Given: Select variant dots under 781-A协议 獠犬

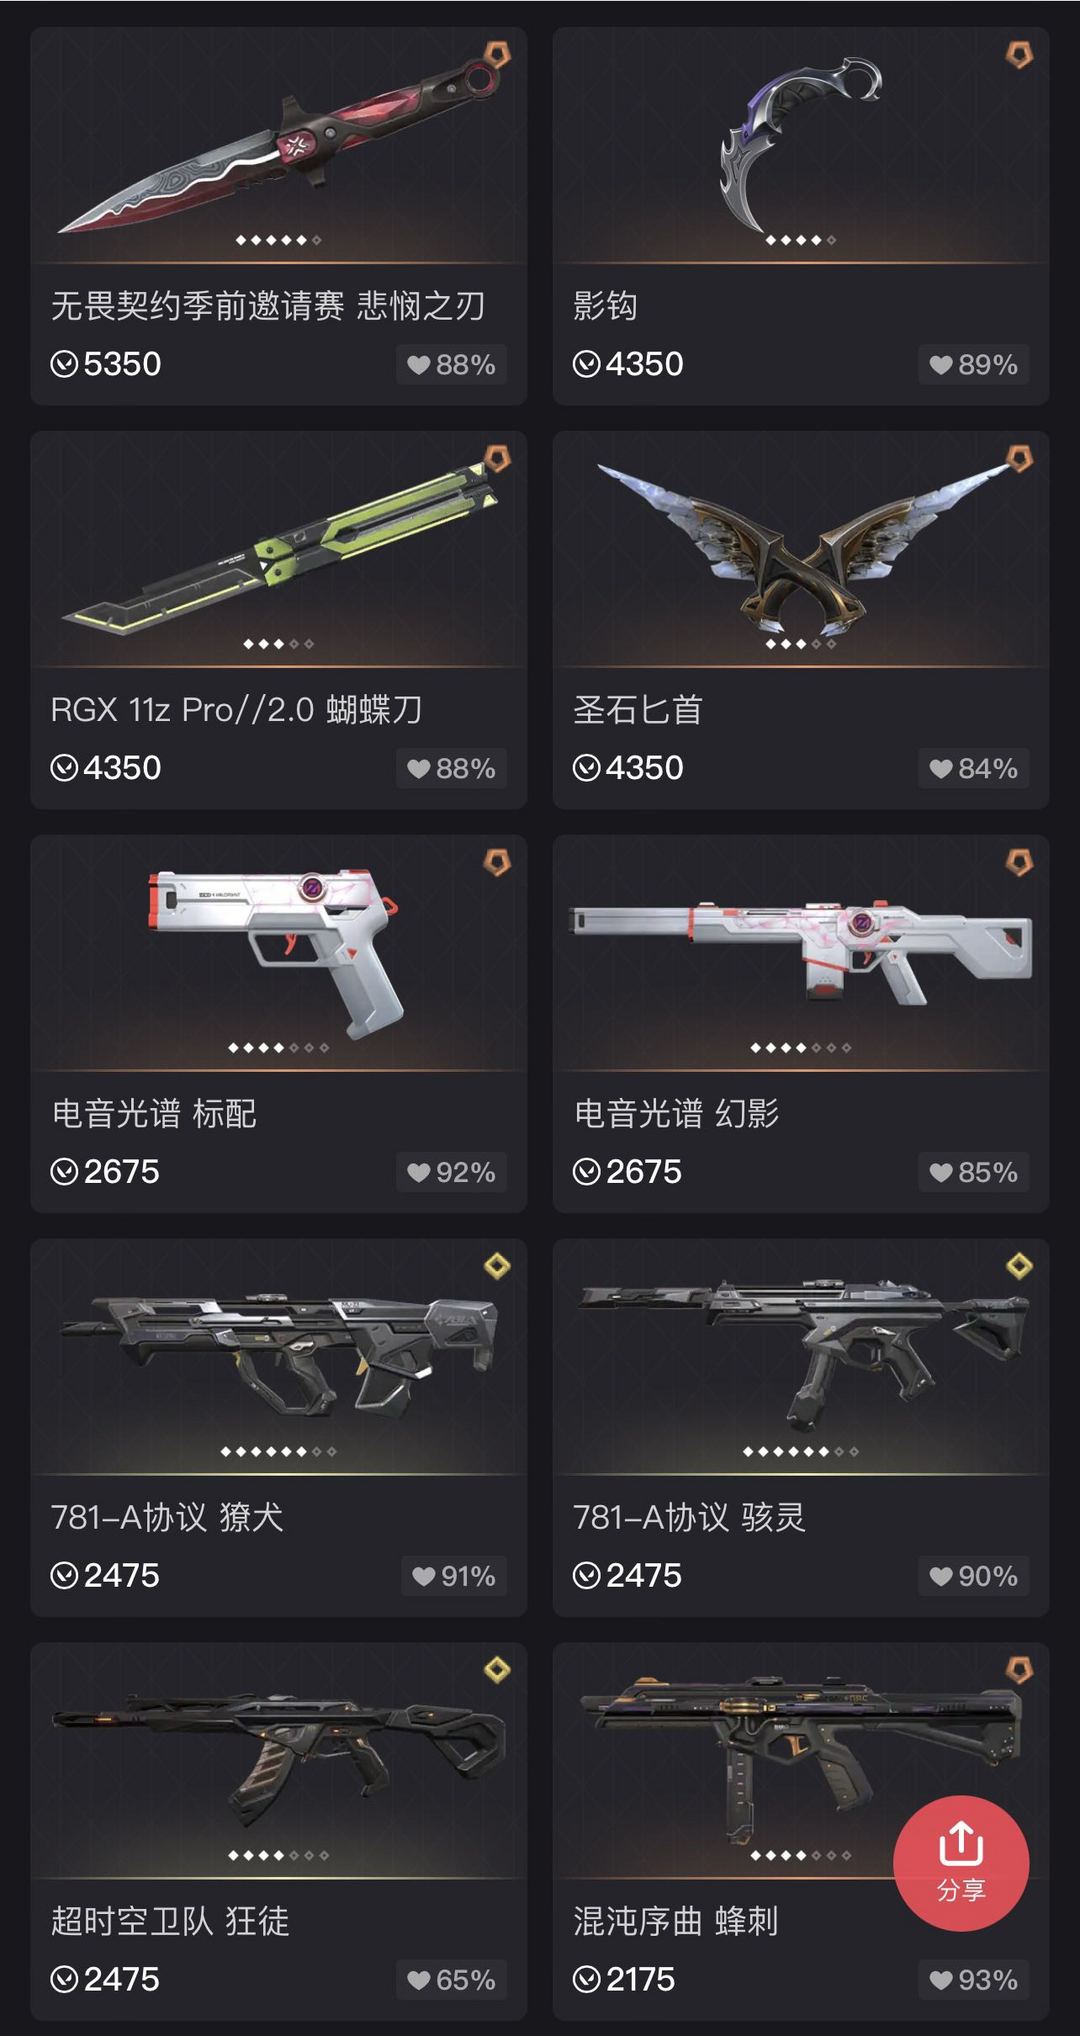Looking at the screenshot, I should [x=279, y=1451].
